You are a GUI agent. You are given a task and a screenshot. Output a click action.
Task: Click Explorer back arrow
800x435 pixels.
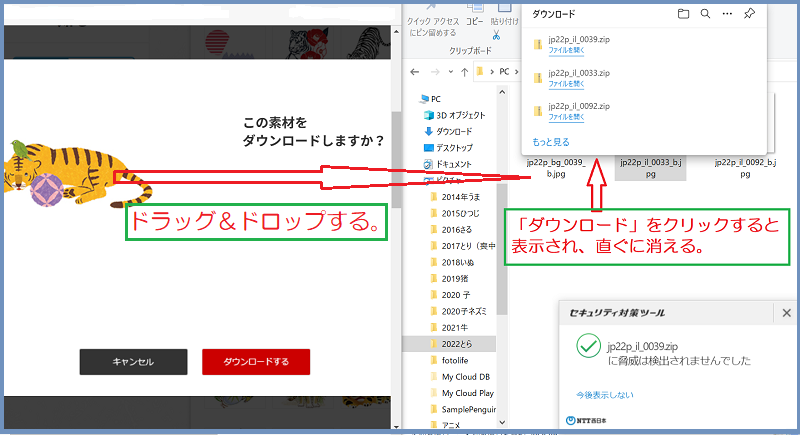pyautogui.click(x=415, y=72)
